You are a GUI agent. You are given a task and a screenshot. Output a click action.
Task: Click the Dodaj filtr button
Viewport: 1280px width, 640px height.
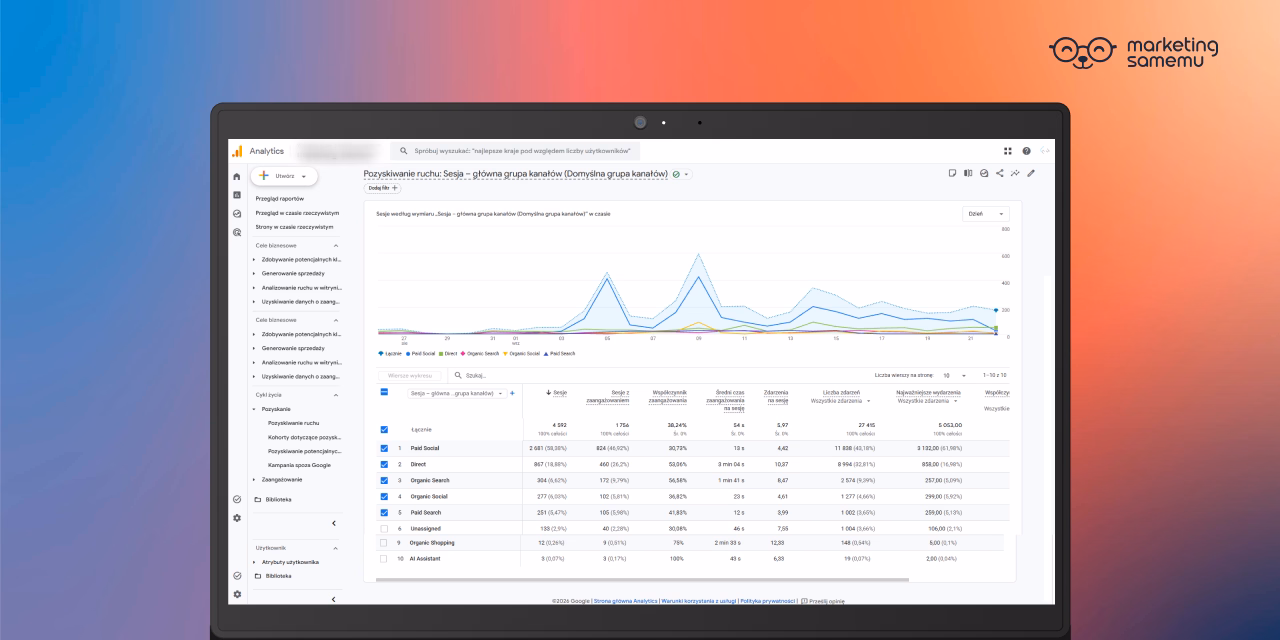click(x=382, y=188)
